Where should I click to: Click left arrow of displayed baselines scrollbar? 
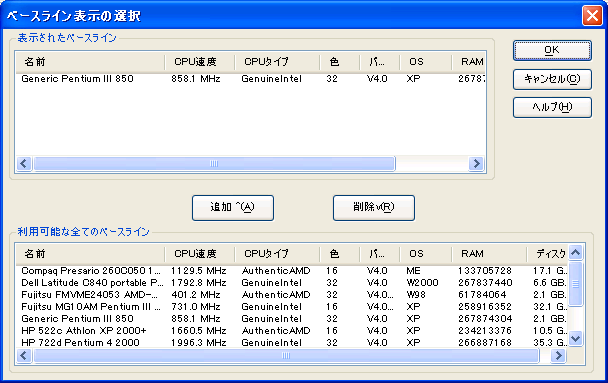click(24, 164)
